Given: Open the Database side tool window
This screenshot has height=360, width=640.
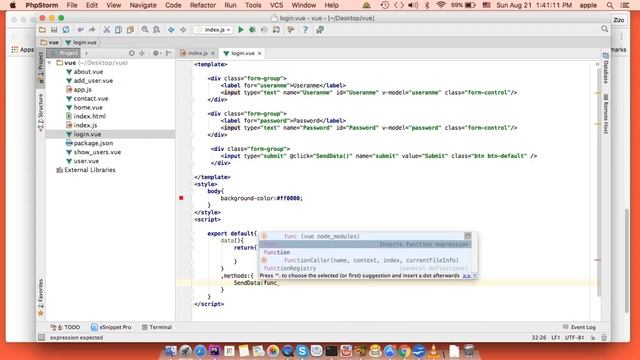Looking at the screenshot, I should [x=606, y=68].
